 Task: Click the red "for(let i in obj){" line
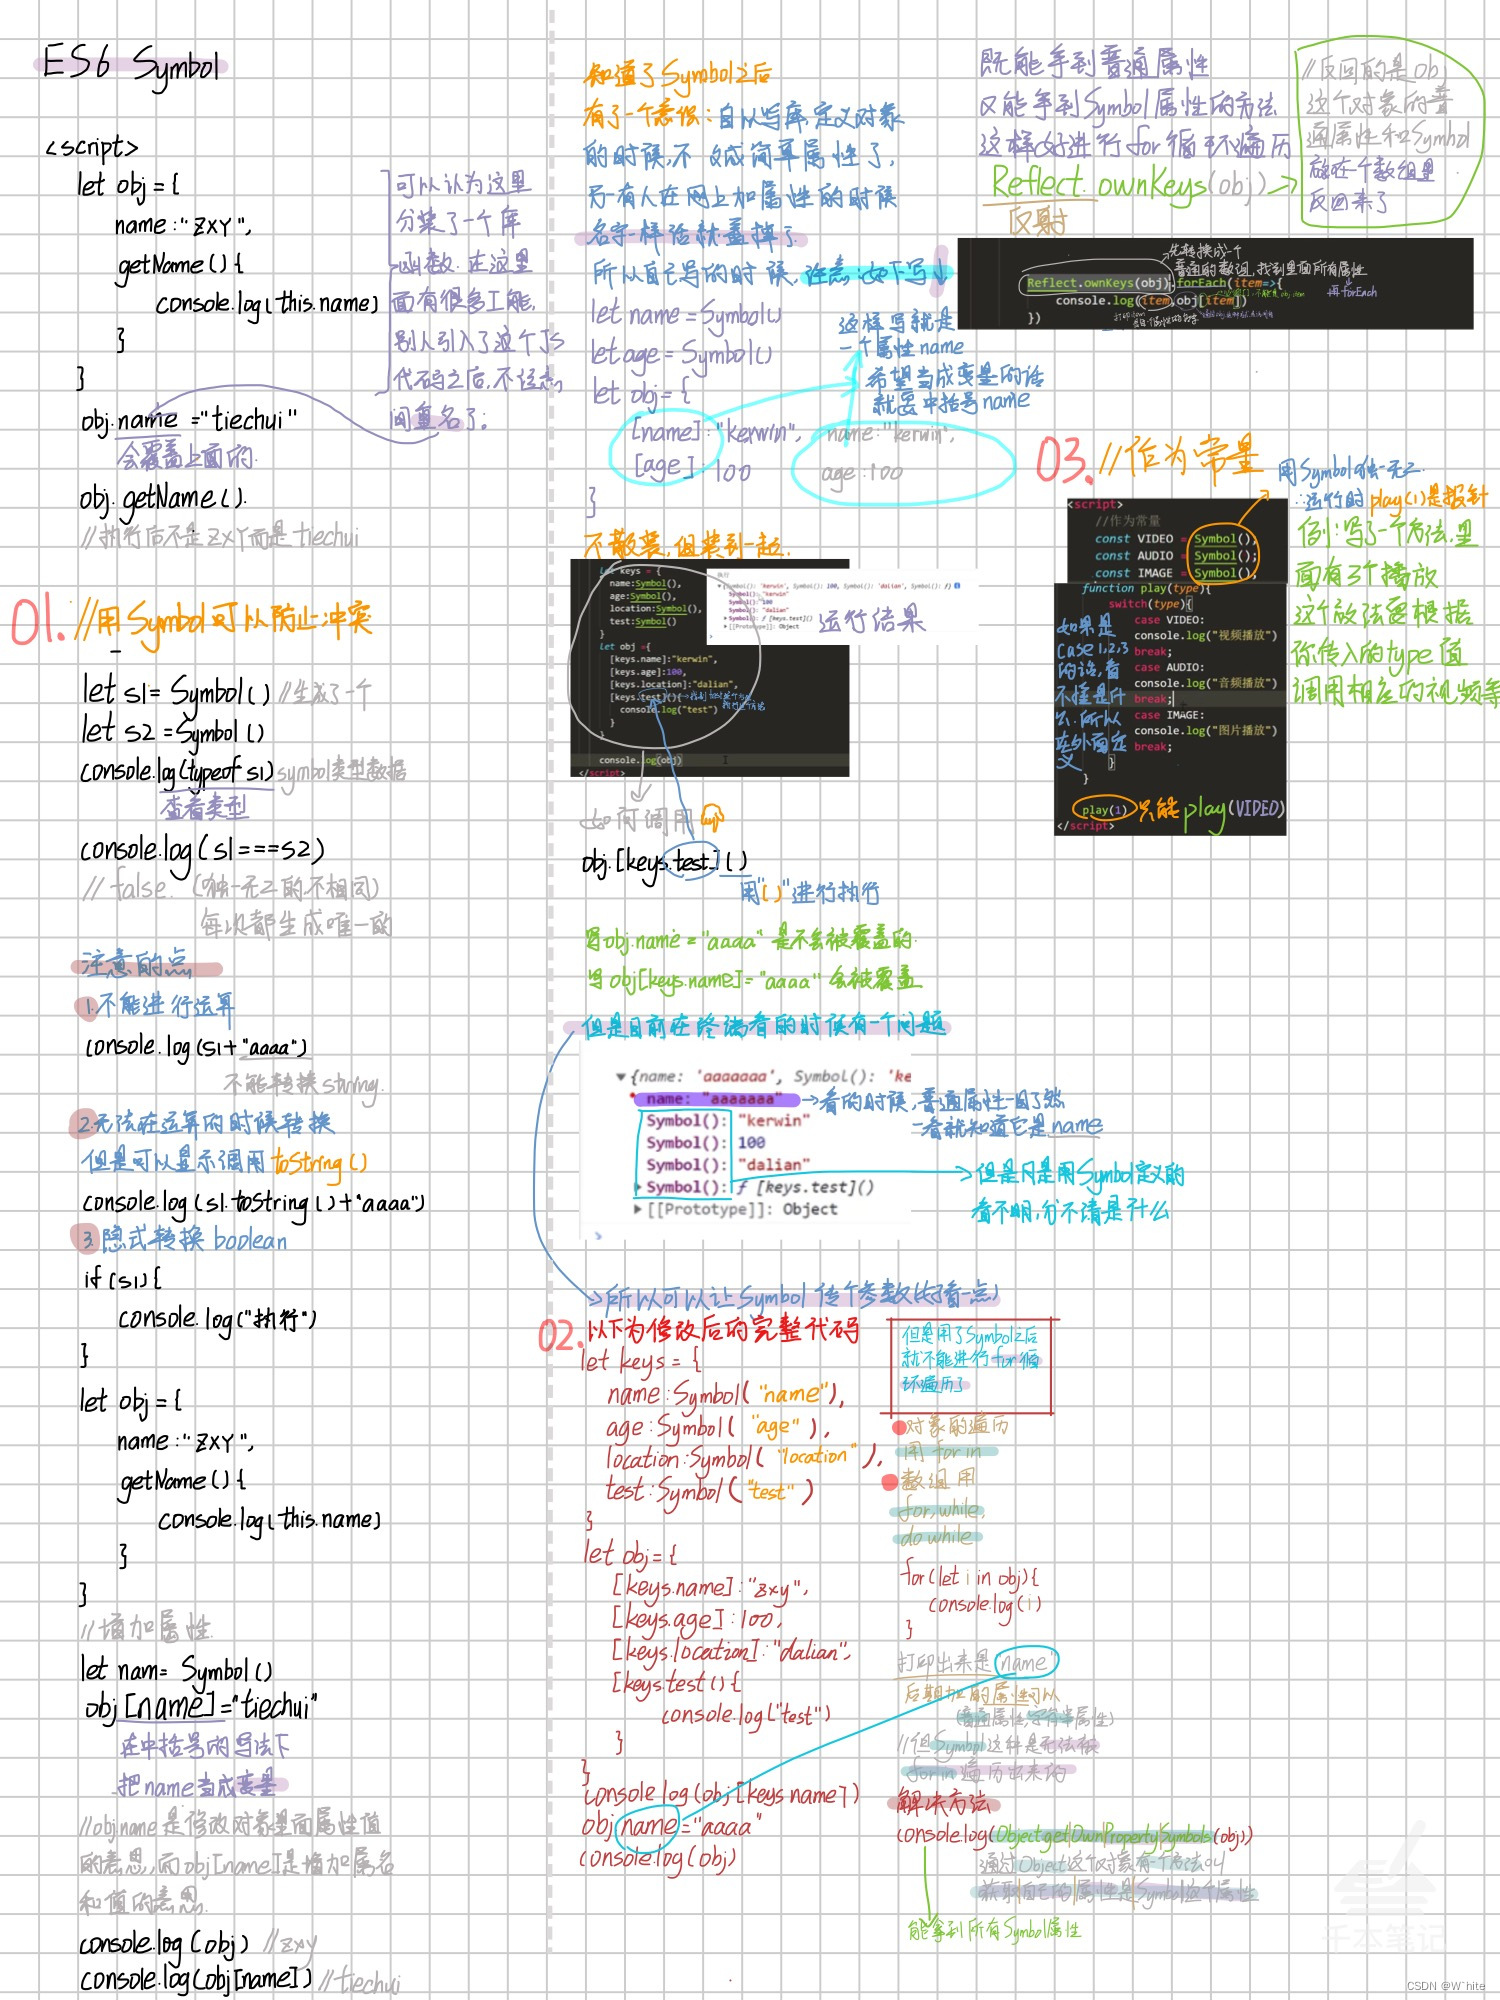(x=971, y=1577)
